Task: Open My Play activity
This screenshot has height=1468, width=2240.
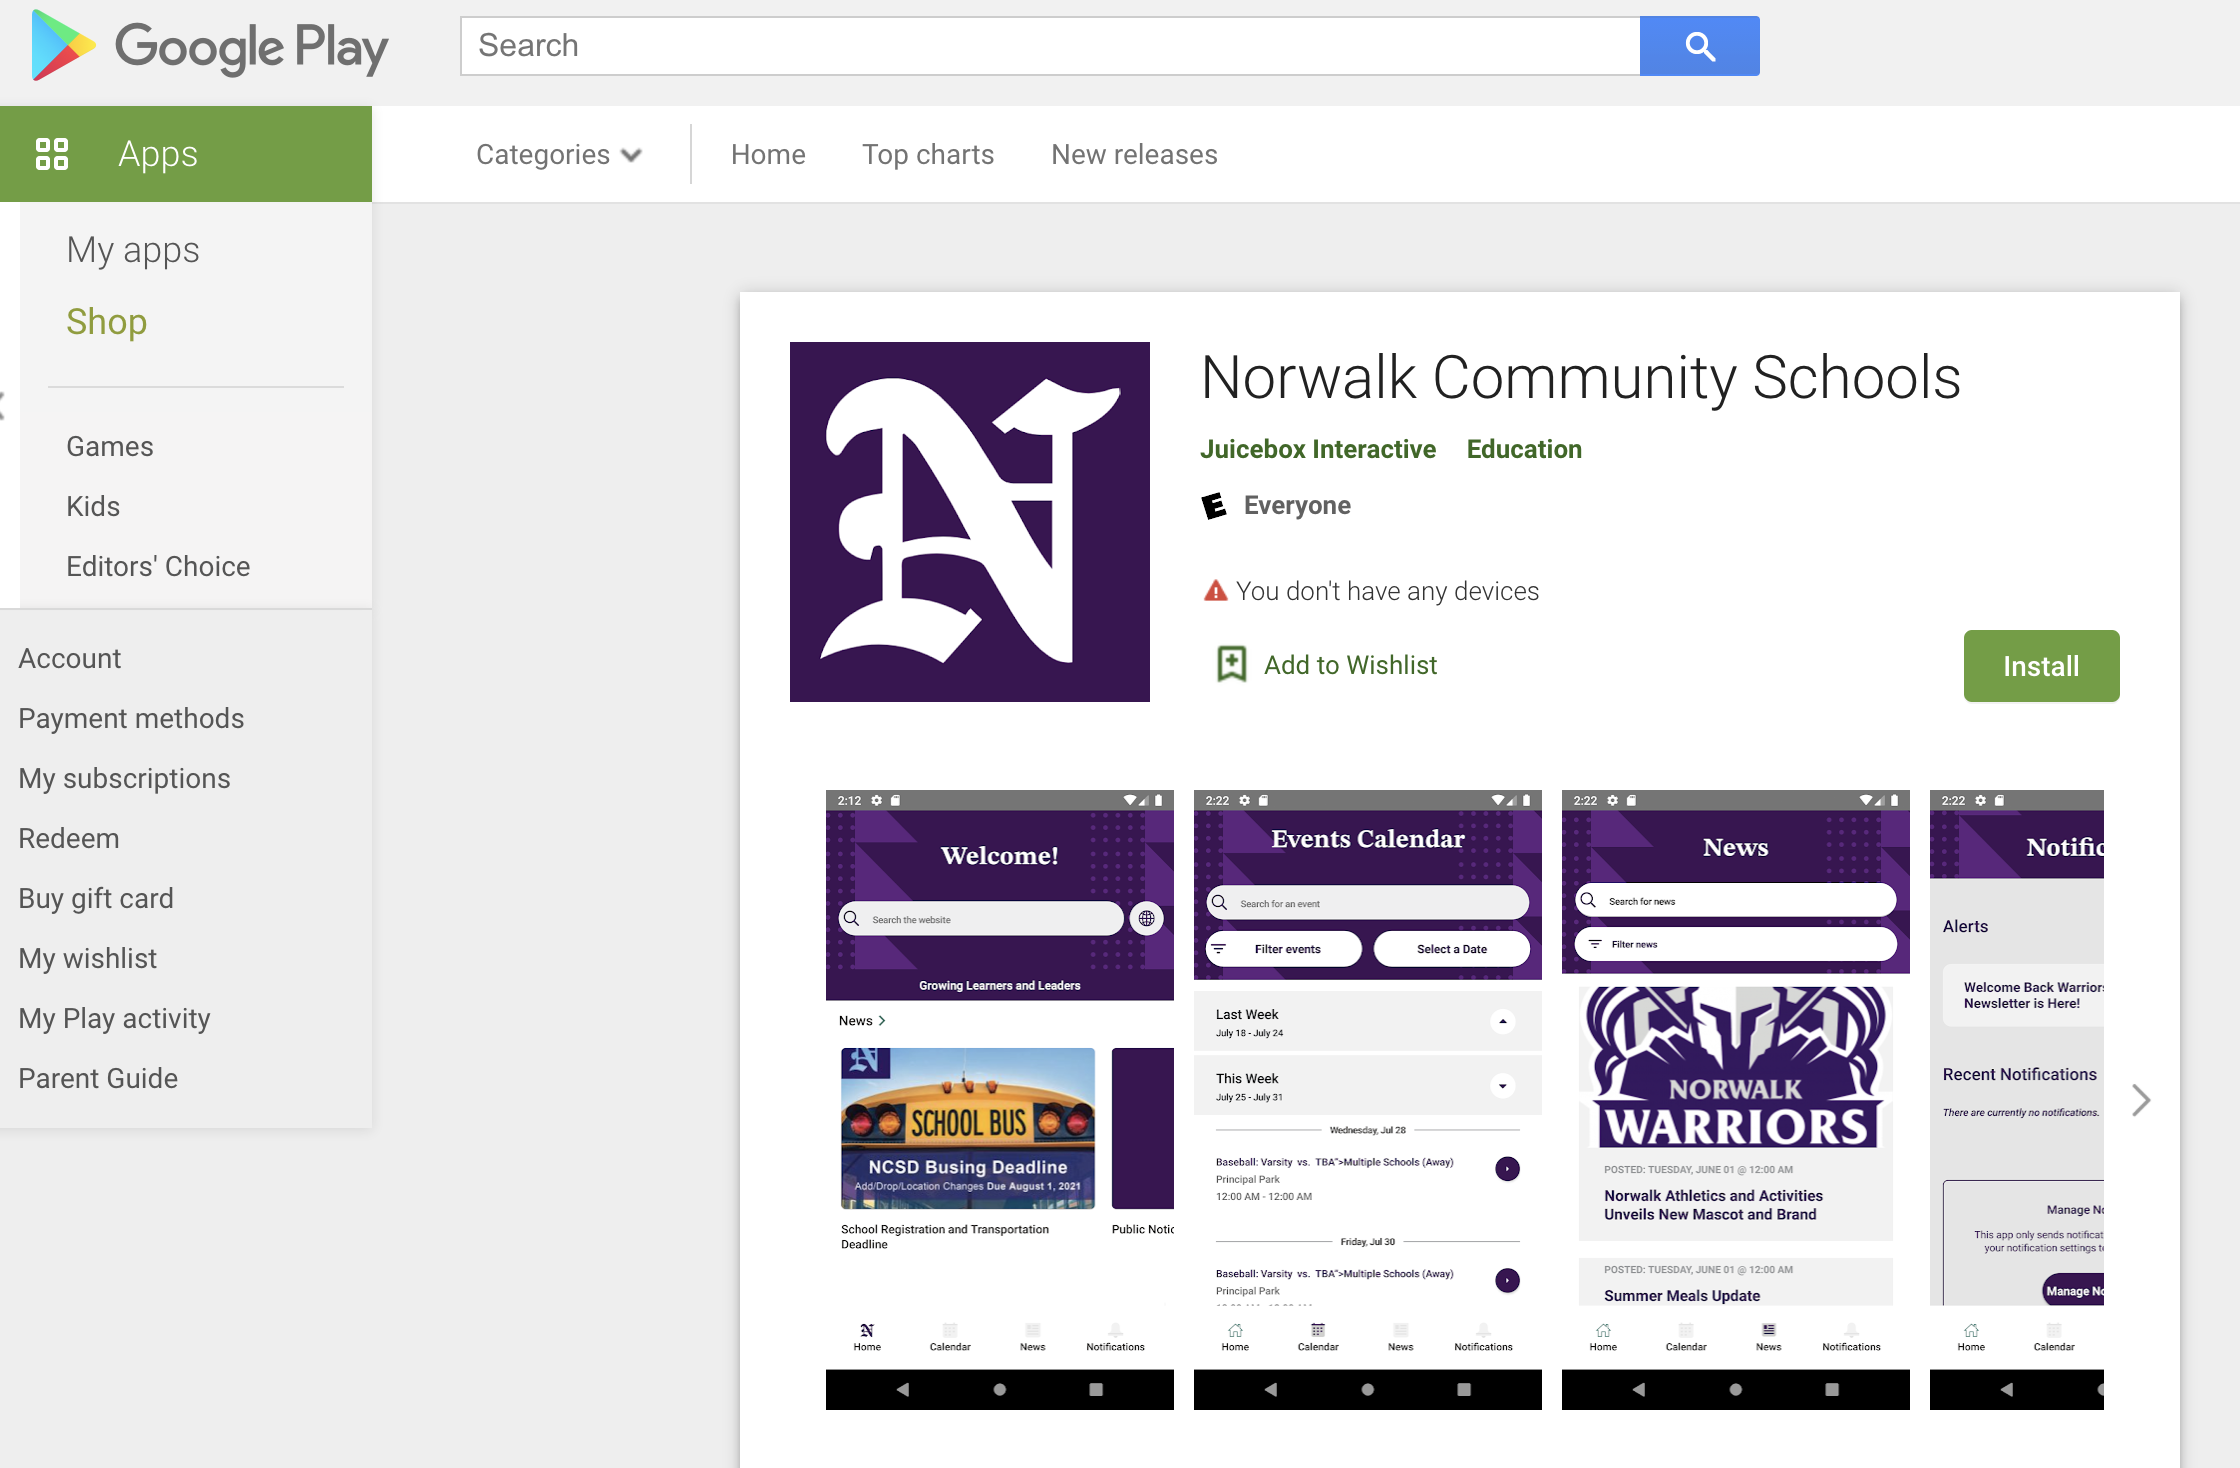Action: click(115, 1018)
